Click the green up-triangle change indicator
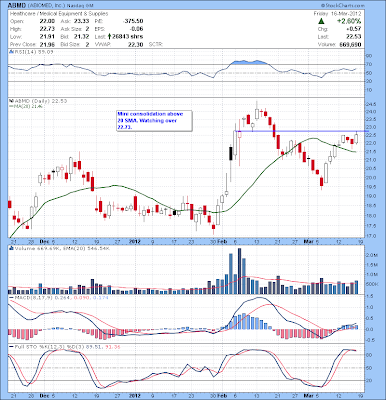This screenshot has width=386, height=400. [321, 21]
